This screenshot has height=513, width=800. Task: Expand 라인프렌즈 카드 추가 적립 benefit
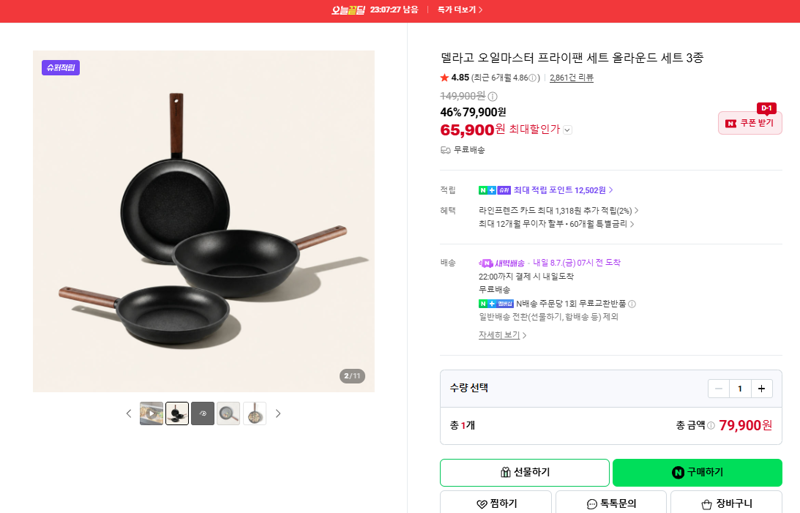558,210
